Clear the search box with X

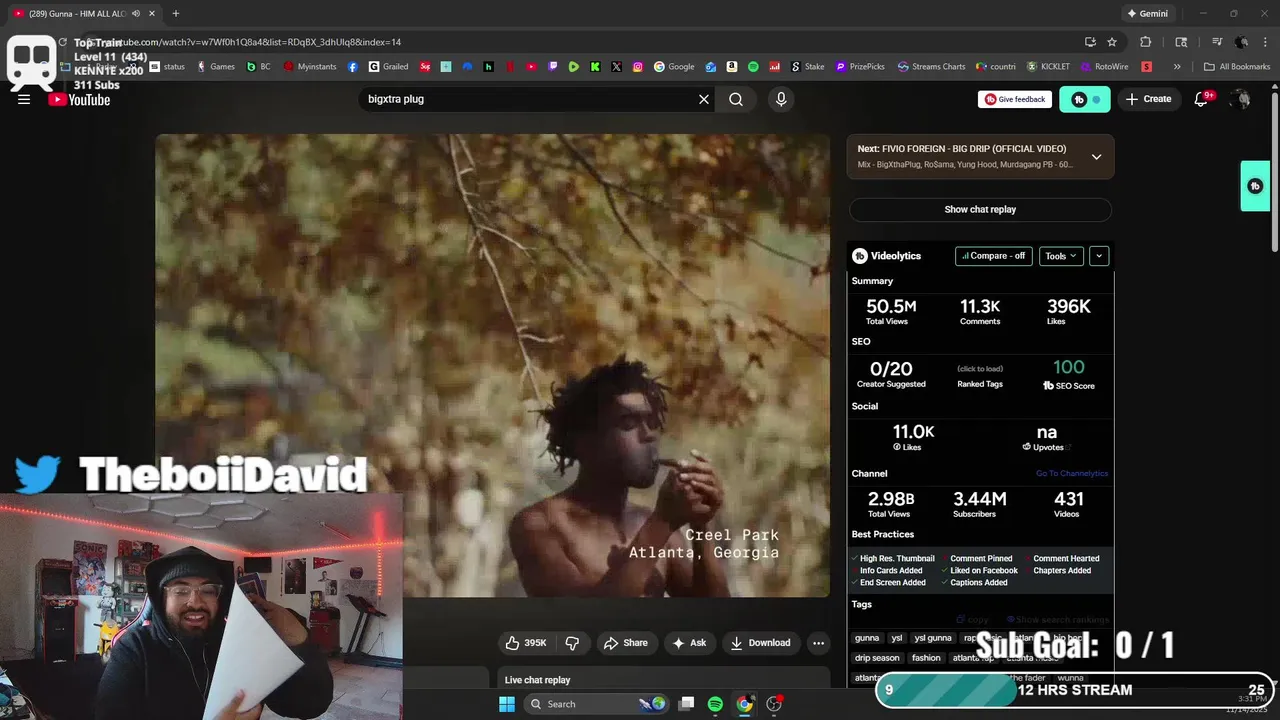click(704, 99)
